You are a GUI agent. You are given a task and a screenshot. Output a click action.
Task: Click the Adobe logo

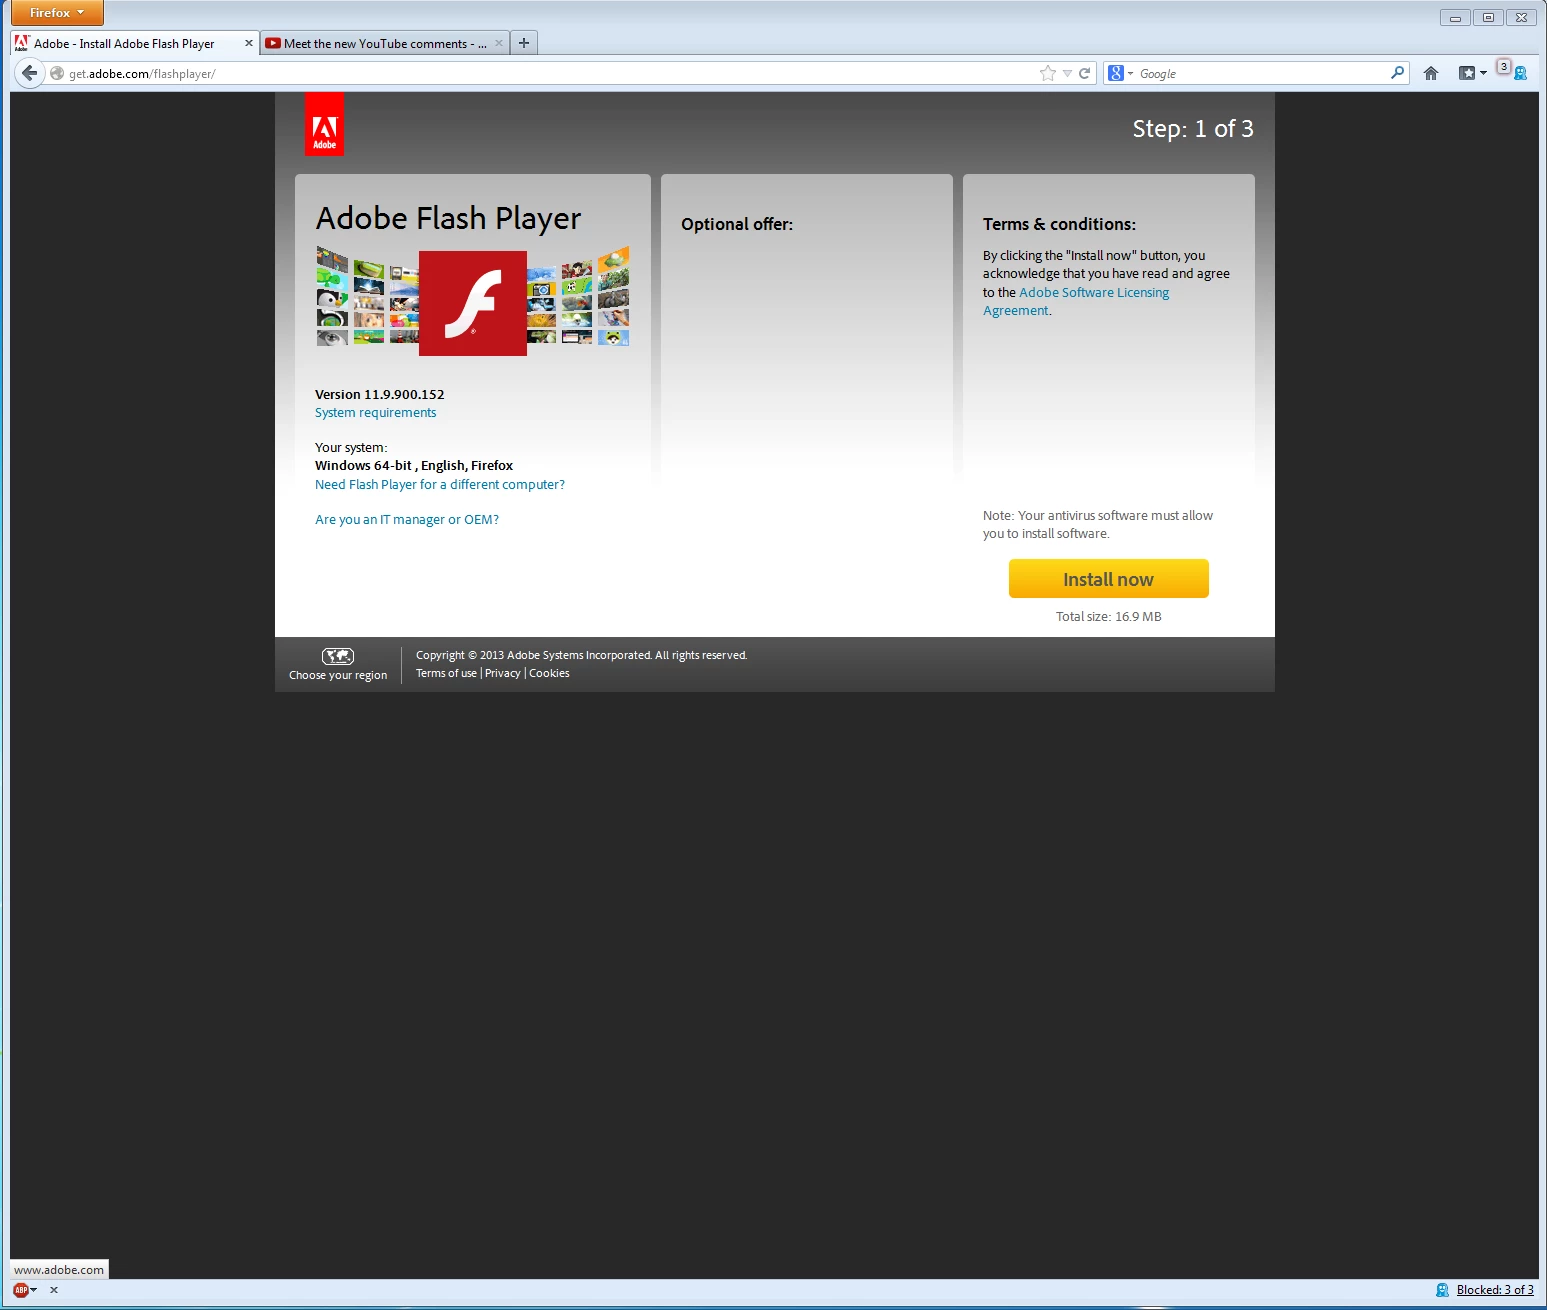click(x=324, y=124)
